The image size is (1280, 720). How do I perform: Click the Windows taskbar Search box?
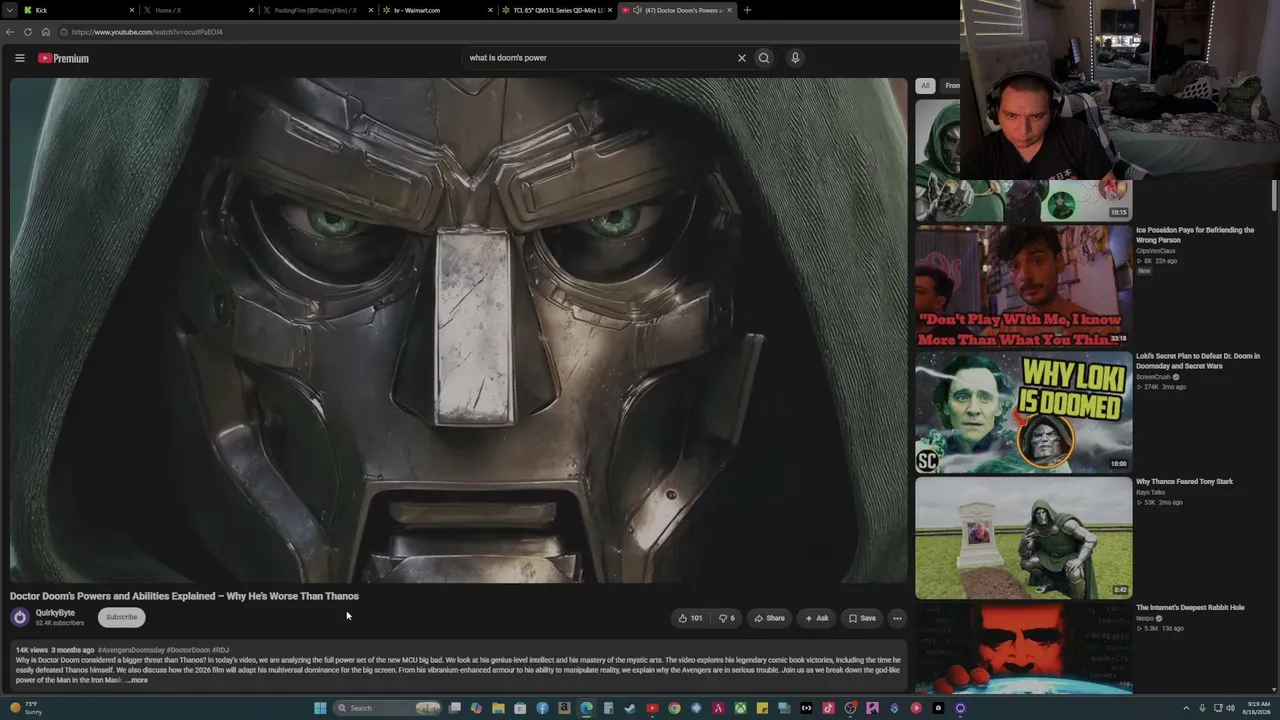click(x=387, y=708)
